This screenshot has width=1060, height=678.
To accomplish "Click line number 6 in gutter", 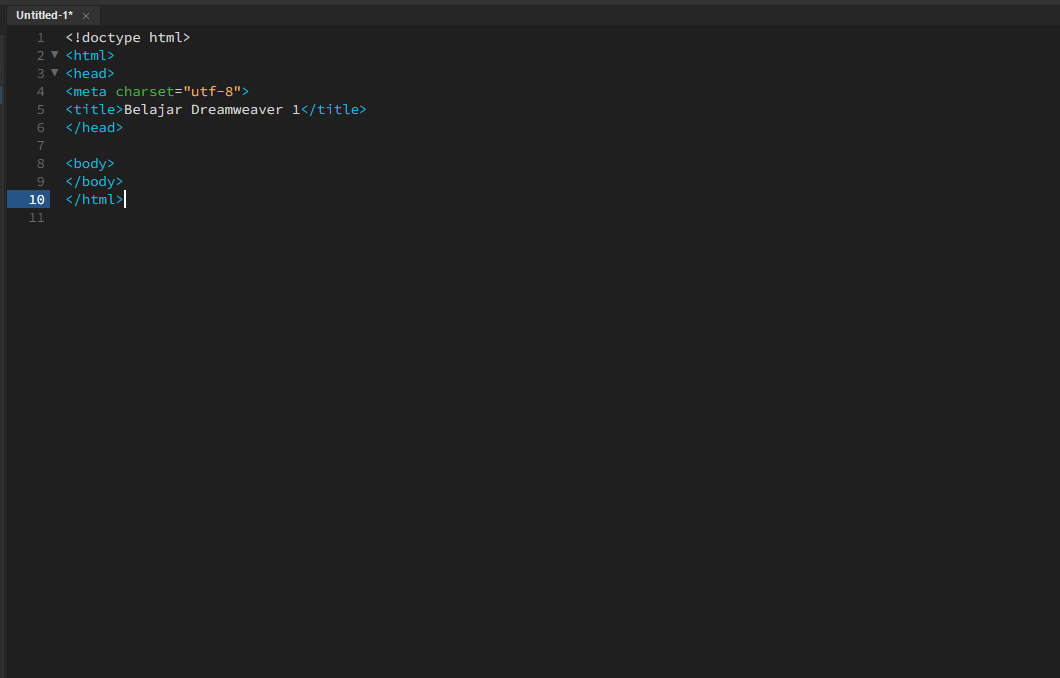I will [x=41, y=128].
